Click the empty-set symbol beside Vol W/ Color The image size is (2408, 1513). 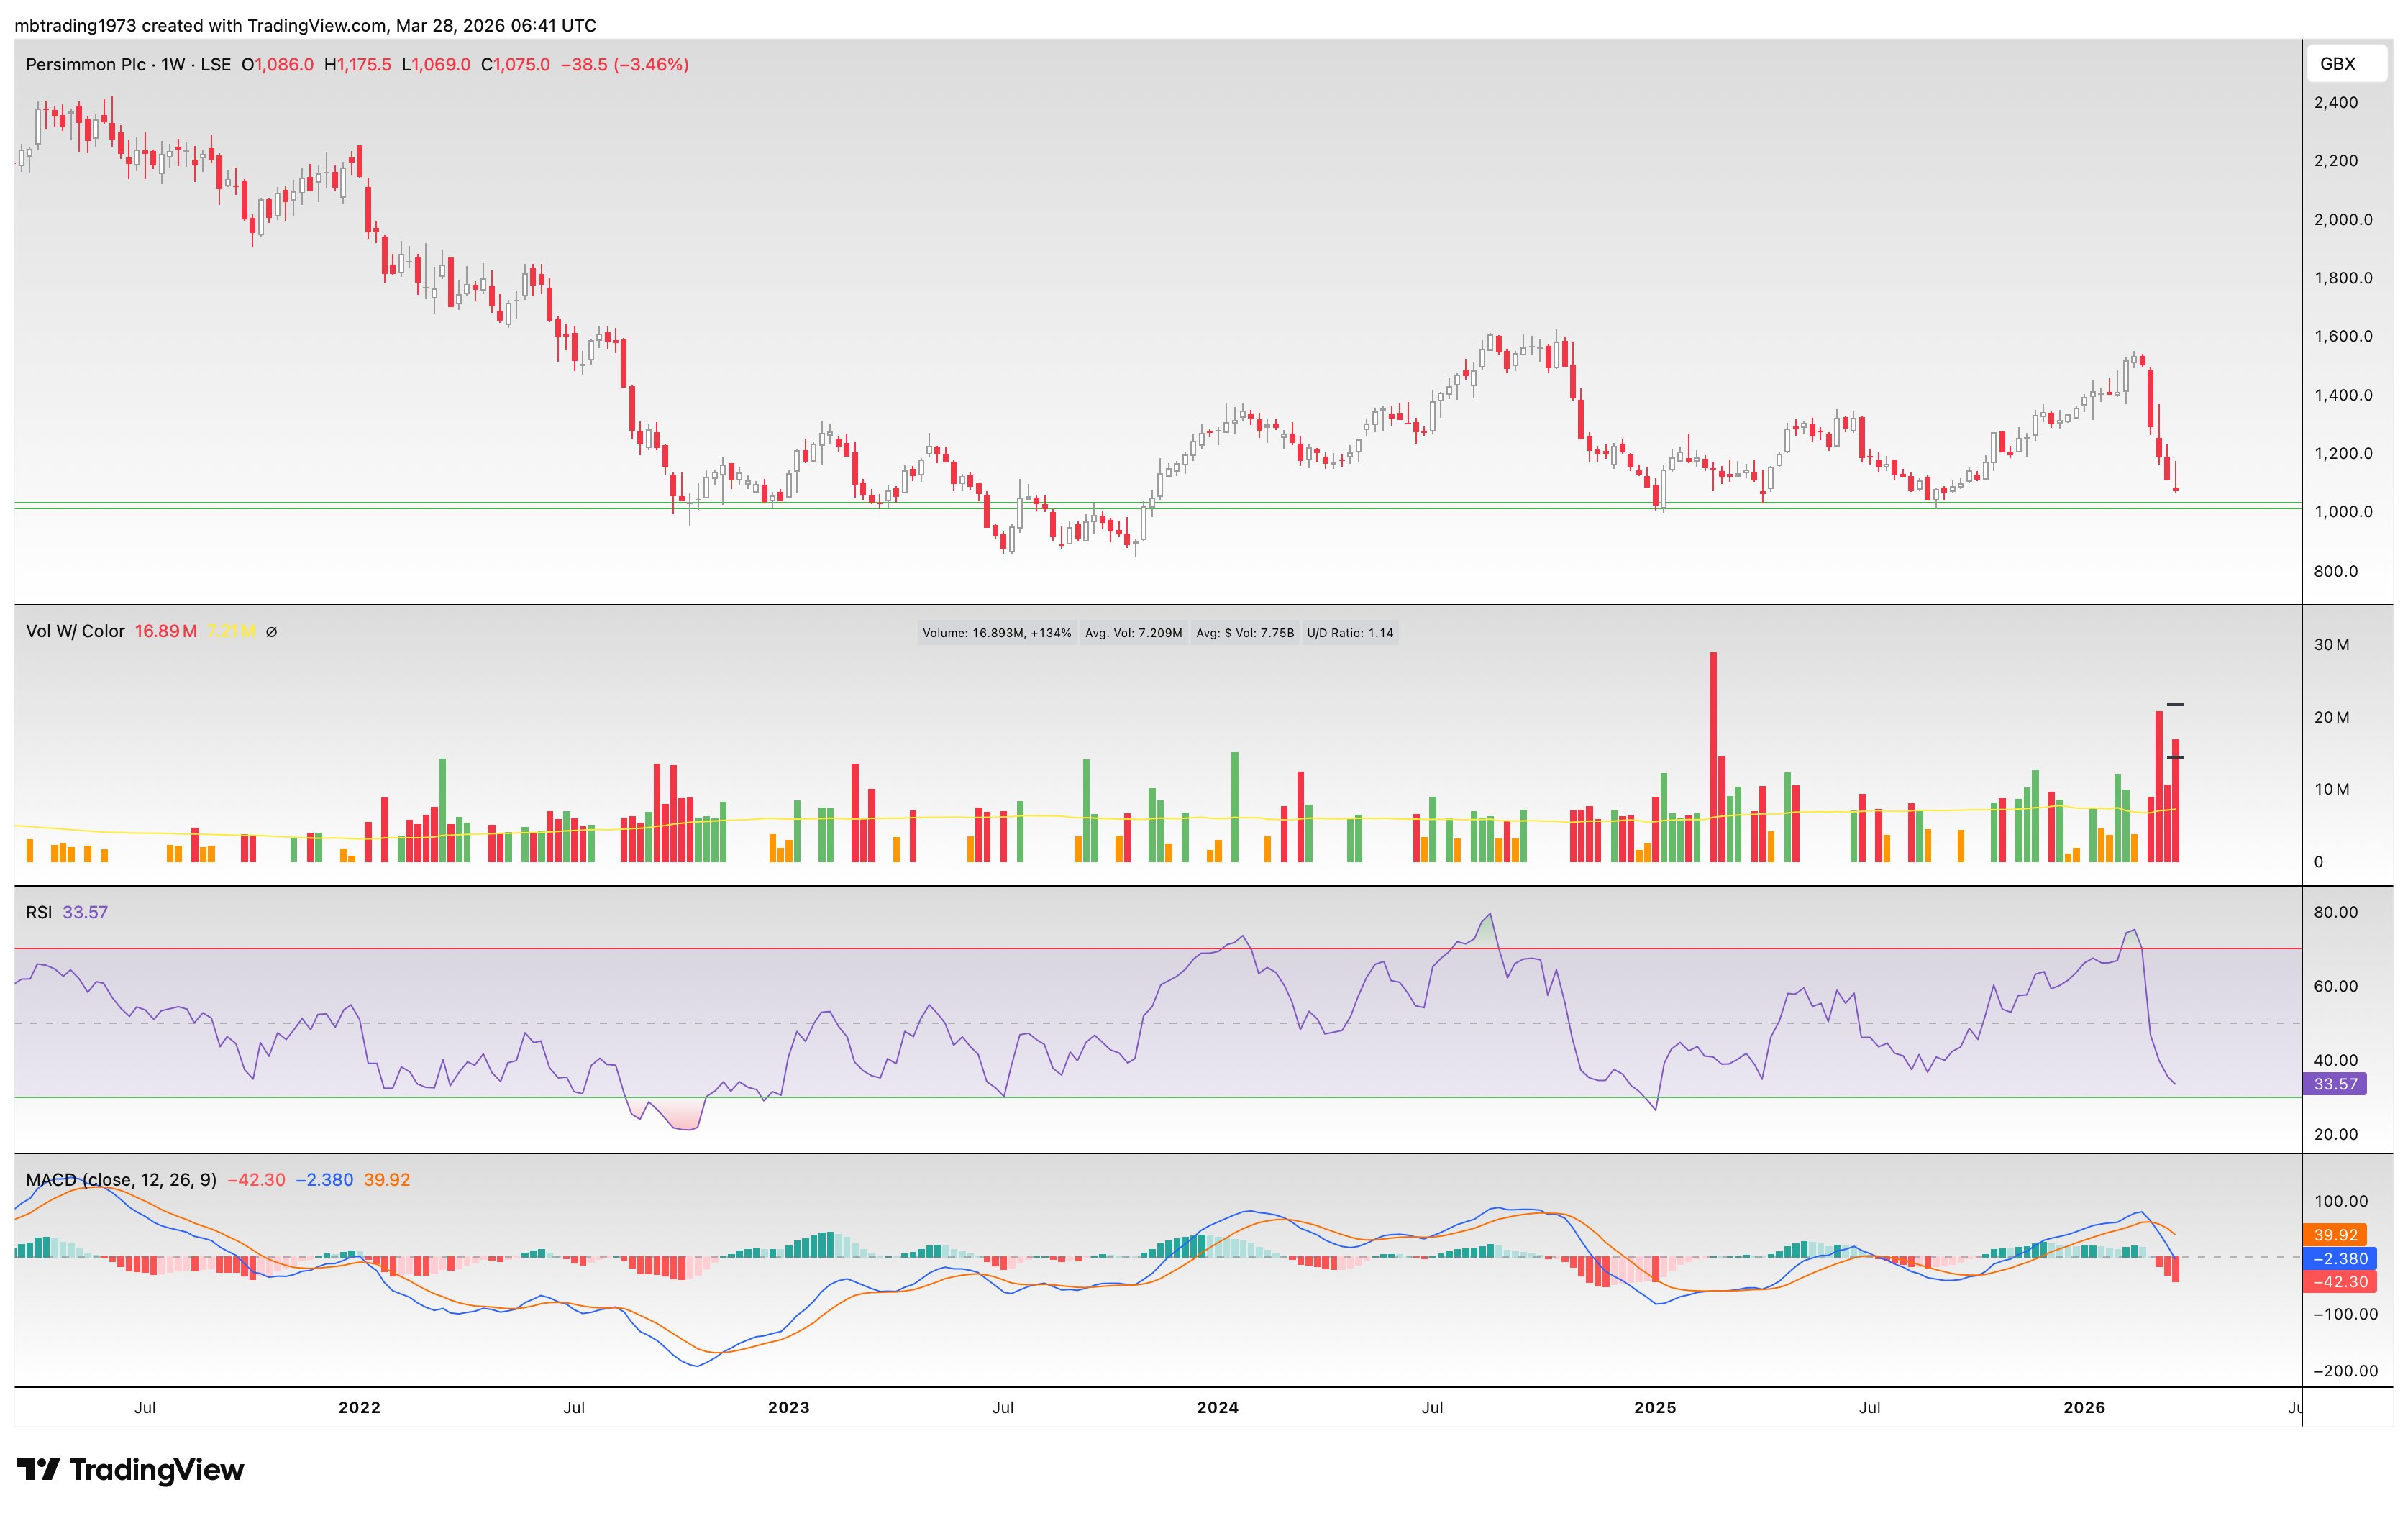pos(271,632)
